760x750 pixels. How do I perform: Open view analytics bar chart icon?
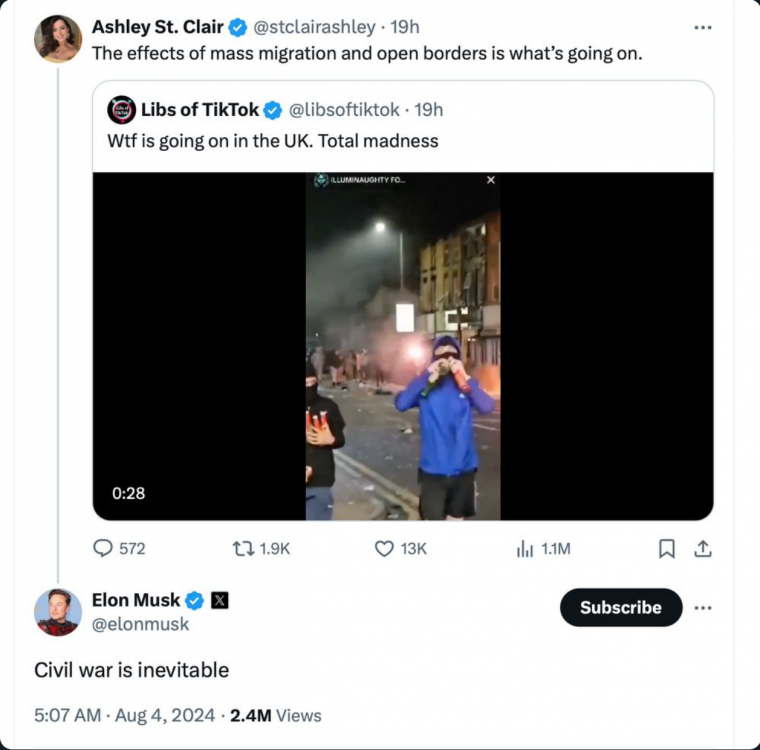point(525,548)
